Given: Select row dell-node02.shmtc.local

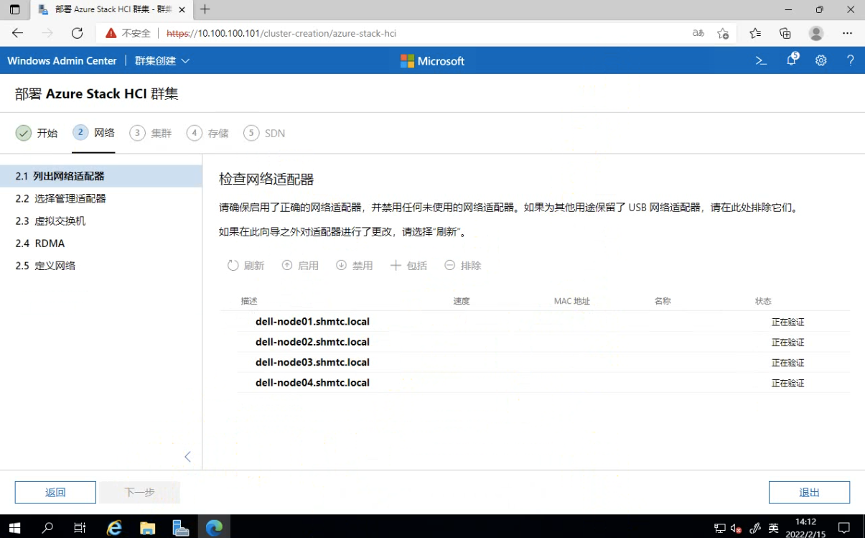Looking at the screenshot, I should [543, 342].
